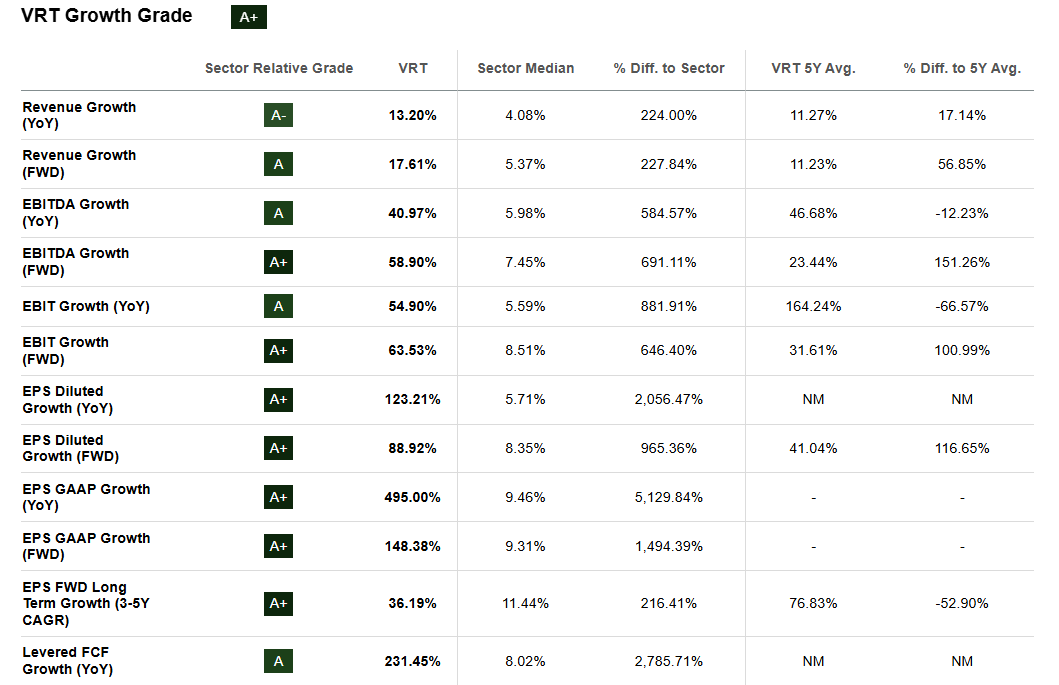
Task: Click the Levered FCF Growth (YoY) label
Action: coord(67,661)
